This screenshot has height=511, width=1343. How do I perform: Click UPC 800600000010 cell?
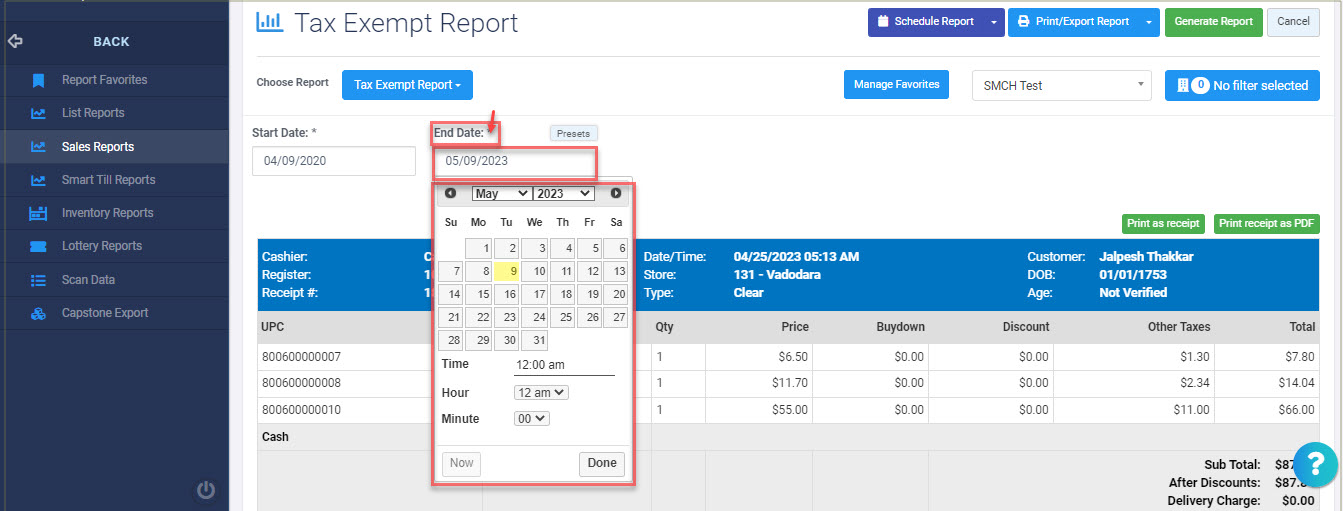coord(301,410)
